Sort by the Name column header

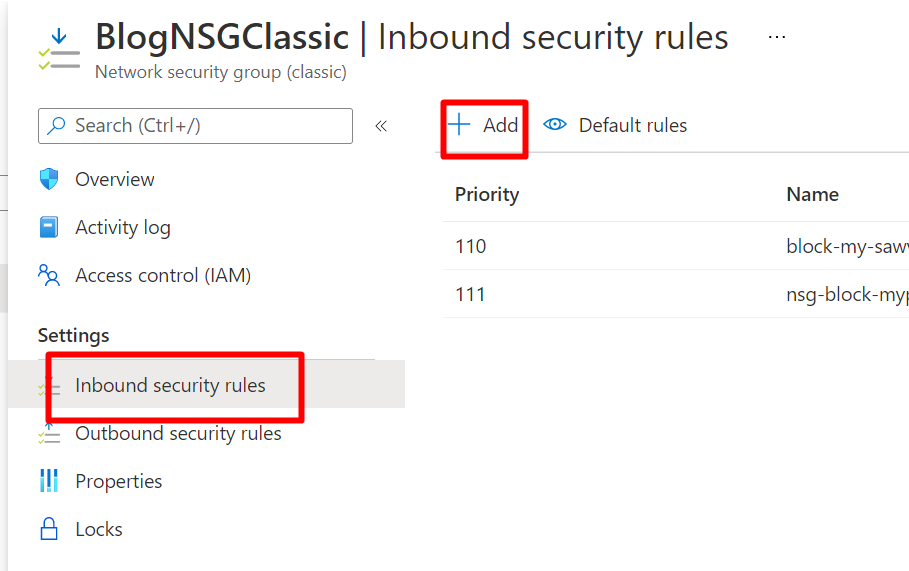[x=812, y=194]
